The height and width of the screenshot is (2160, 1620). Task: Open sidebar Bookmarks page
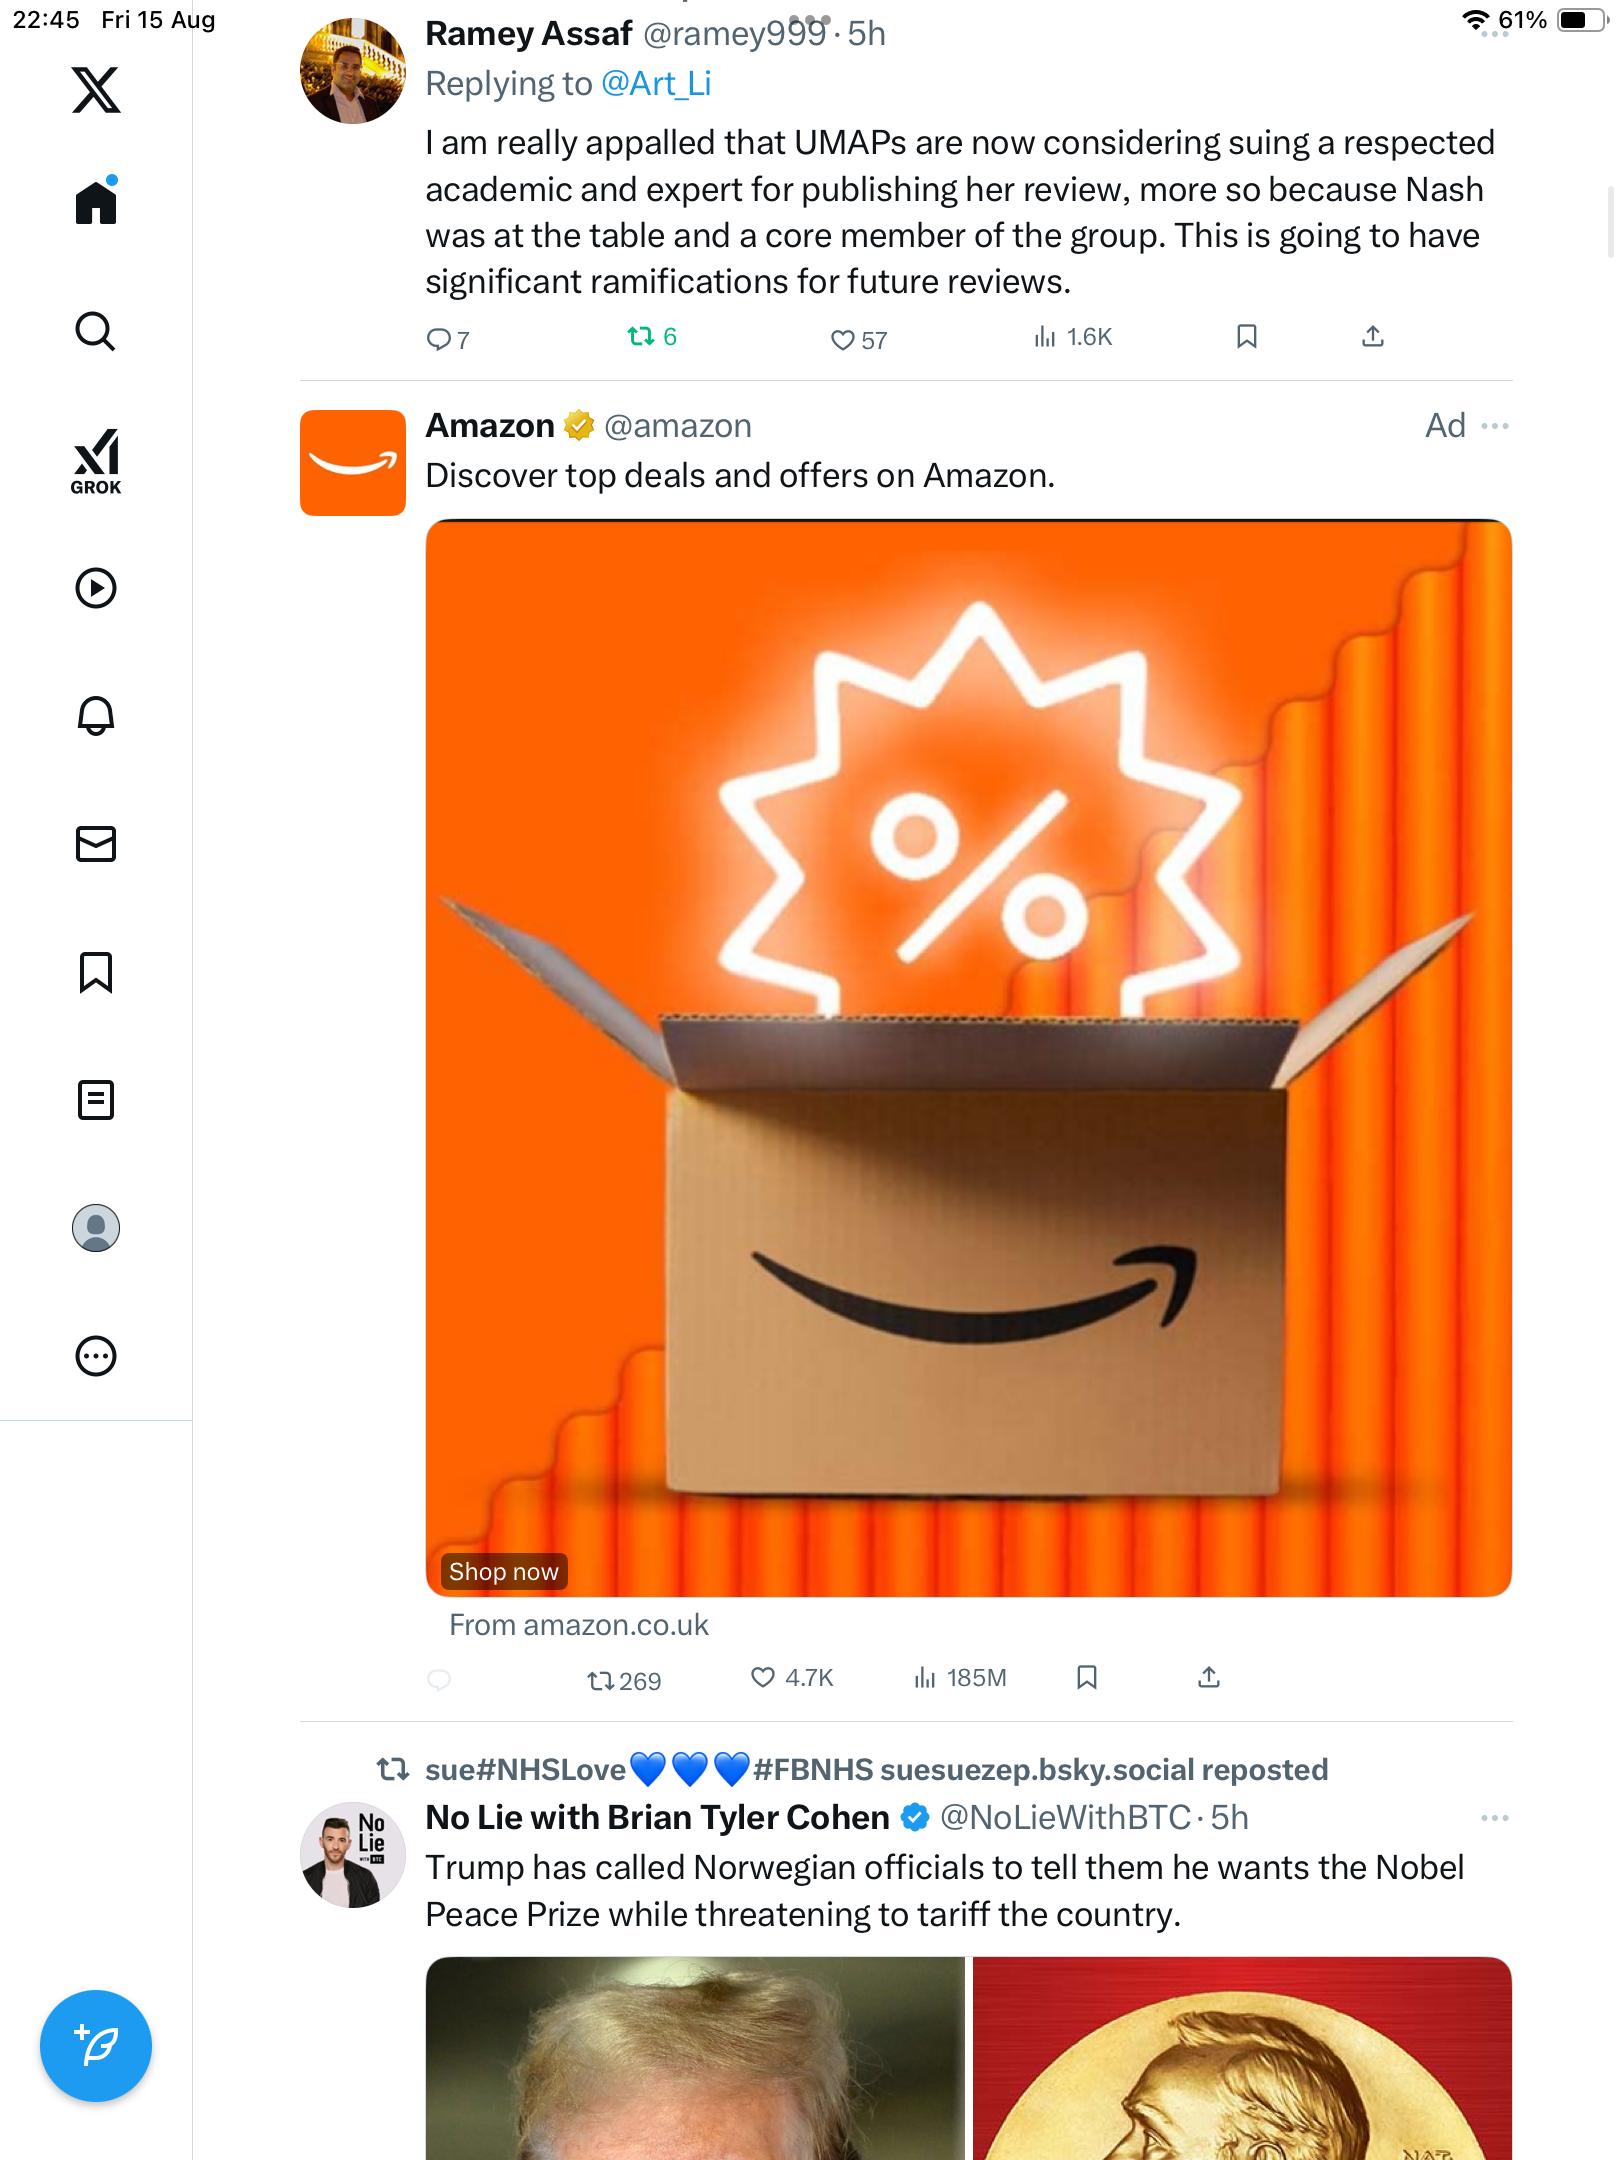(x=96, y=972)
